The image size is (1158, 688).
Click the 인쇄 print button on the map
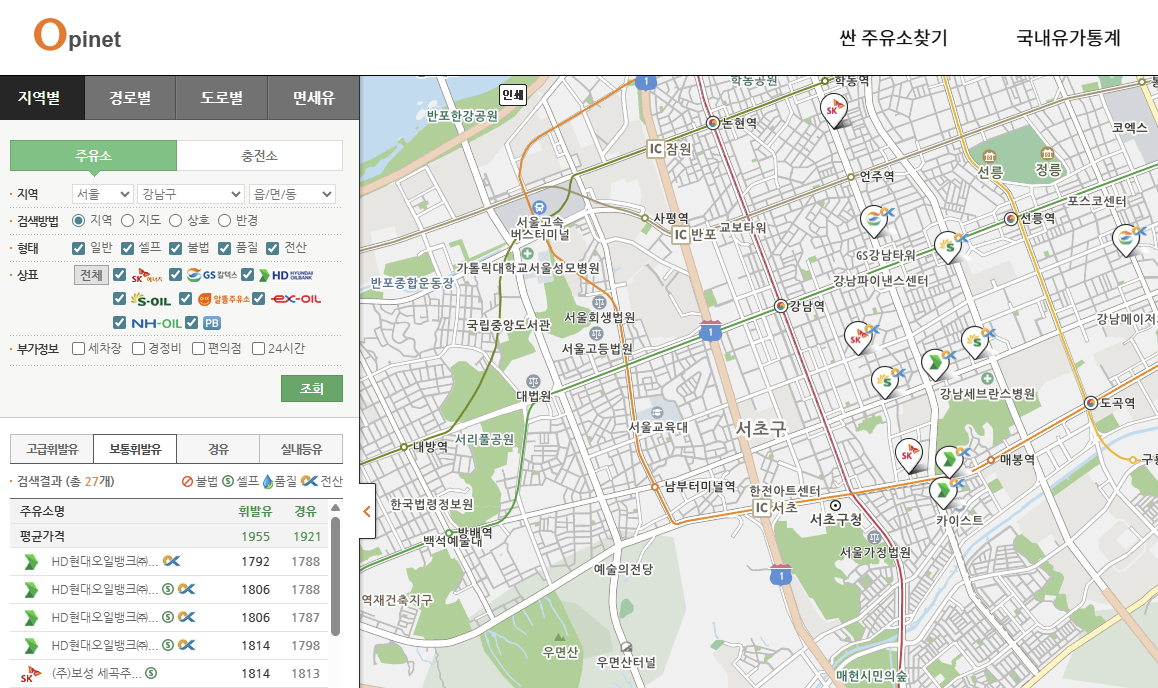[x=513, y=94]
